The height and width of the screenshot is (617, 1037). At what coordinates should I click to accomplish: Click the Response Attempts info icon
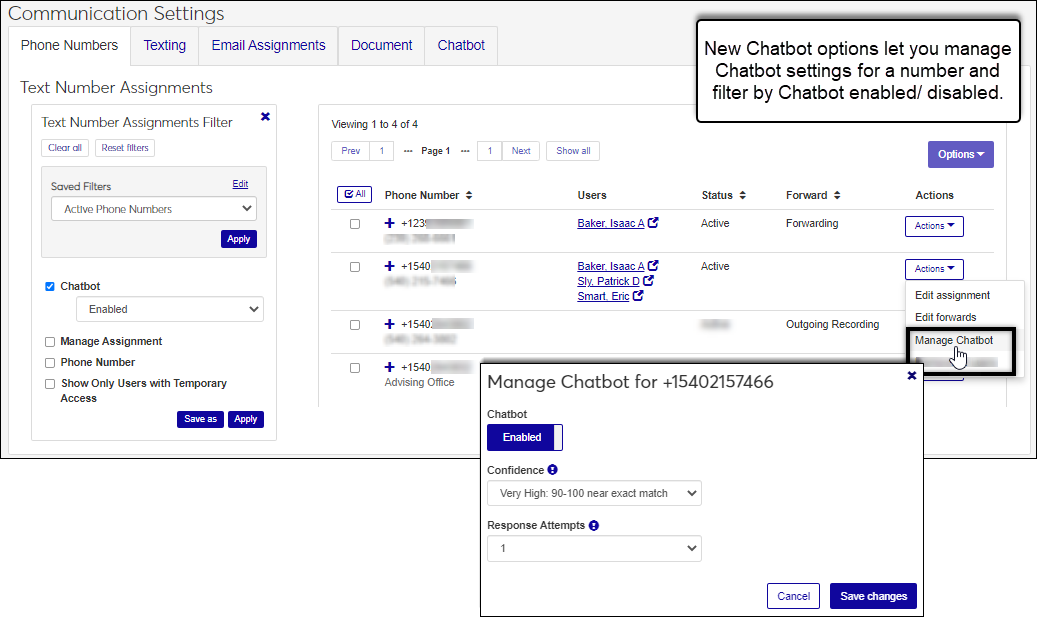594,525
